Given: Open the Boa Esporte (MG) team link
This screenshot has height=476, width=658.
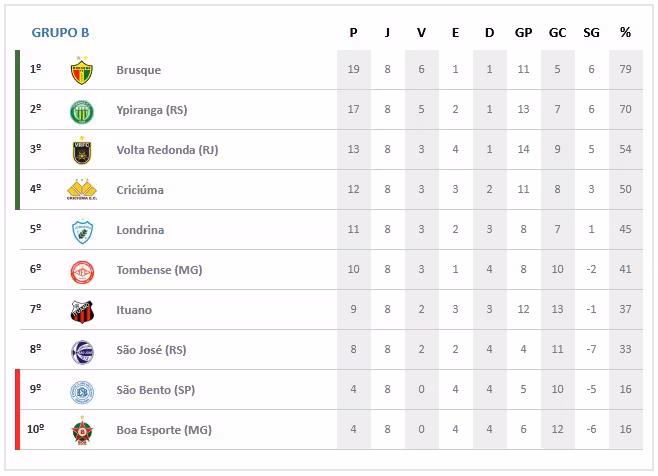Looking at the screenshot, I should [163, 430].
